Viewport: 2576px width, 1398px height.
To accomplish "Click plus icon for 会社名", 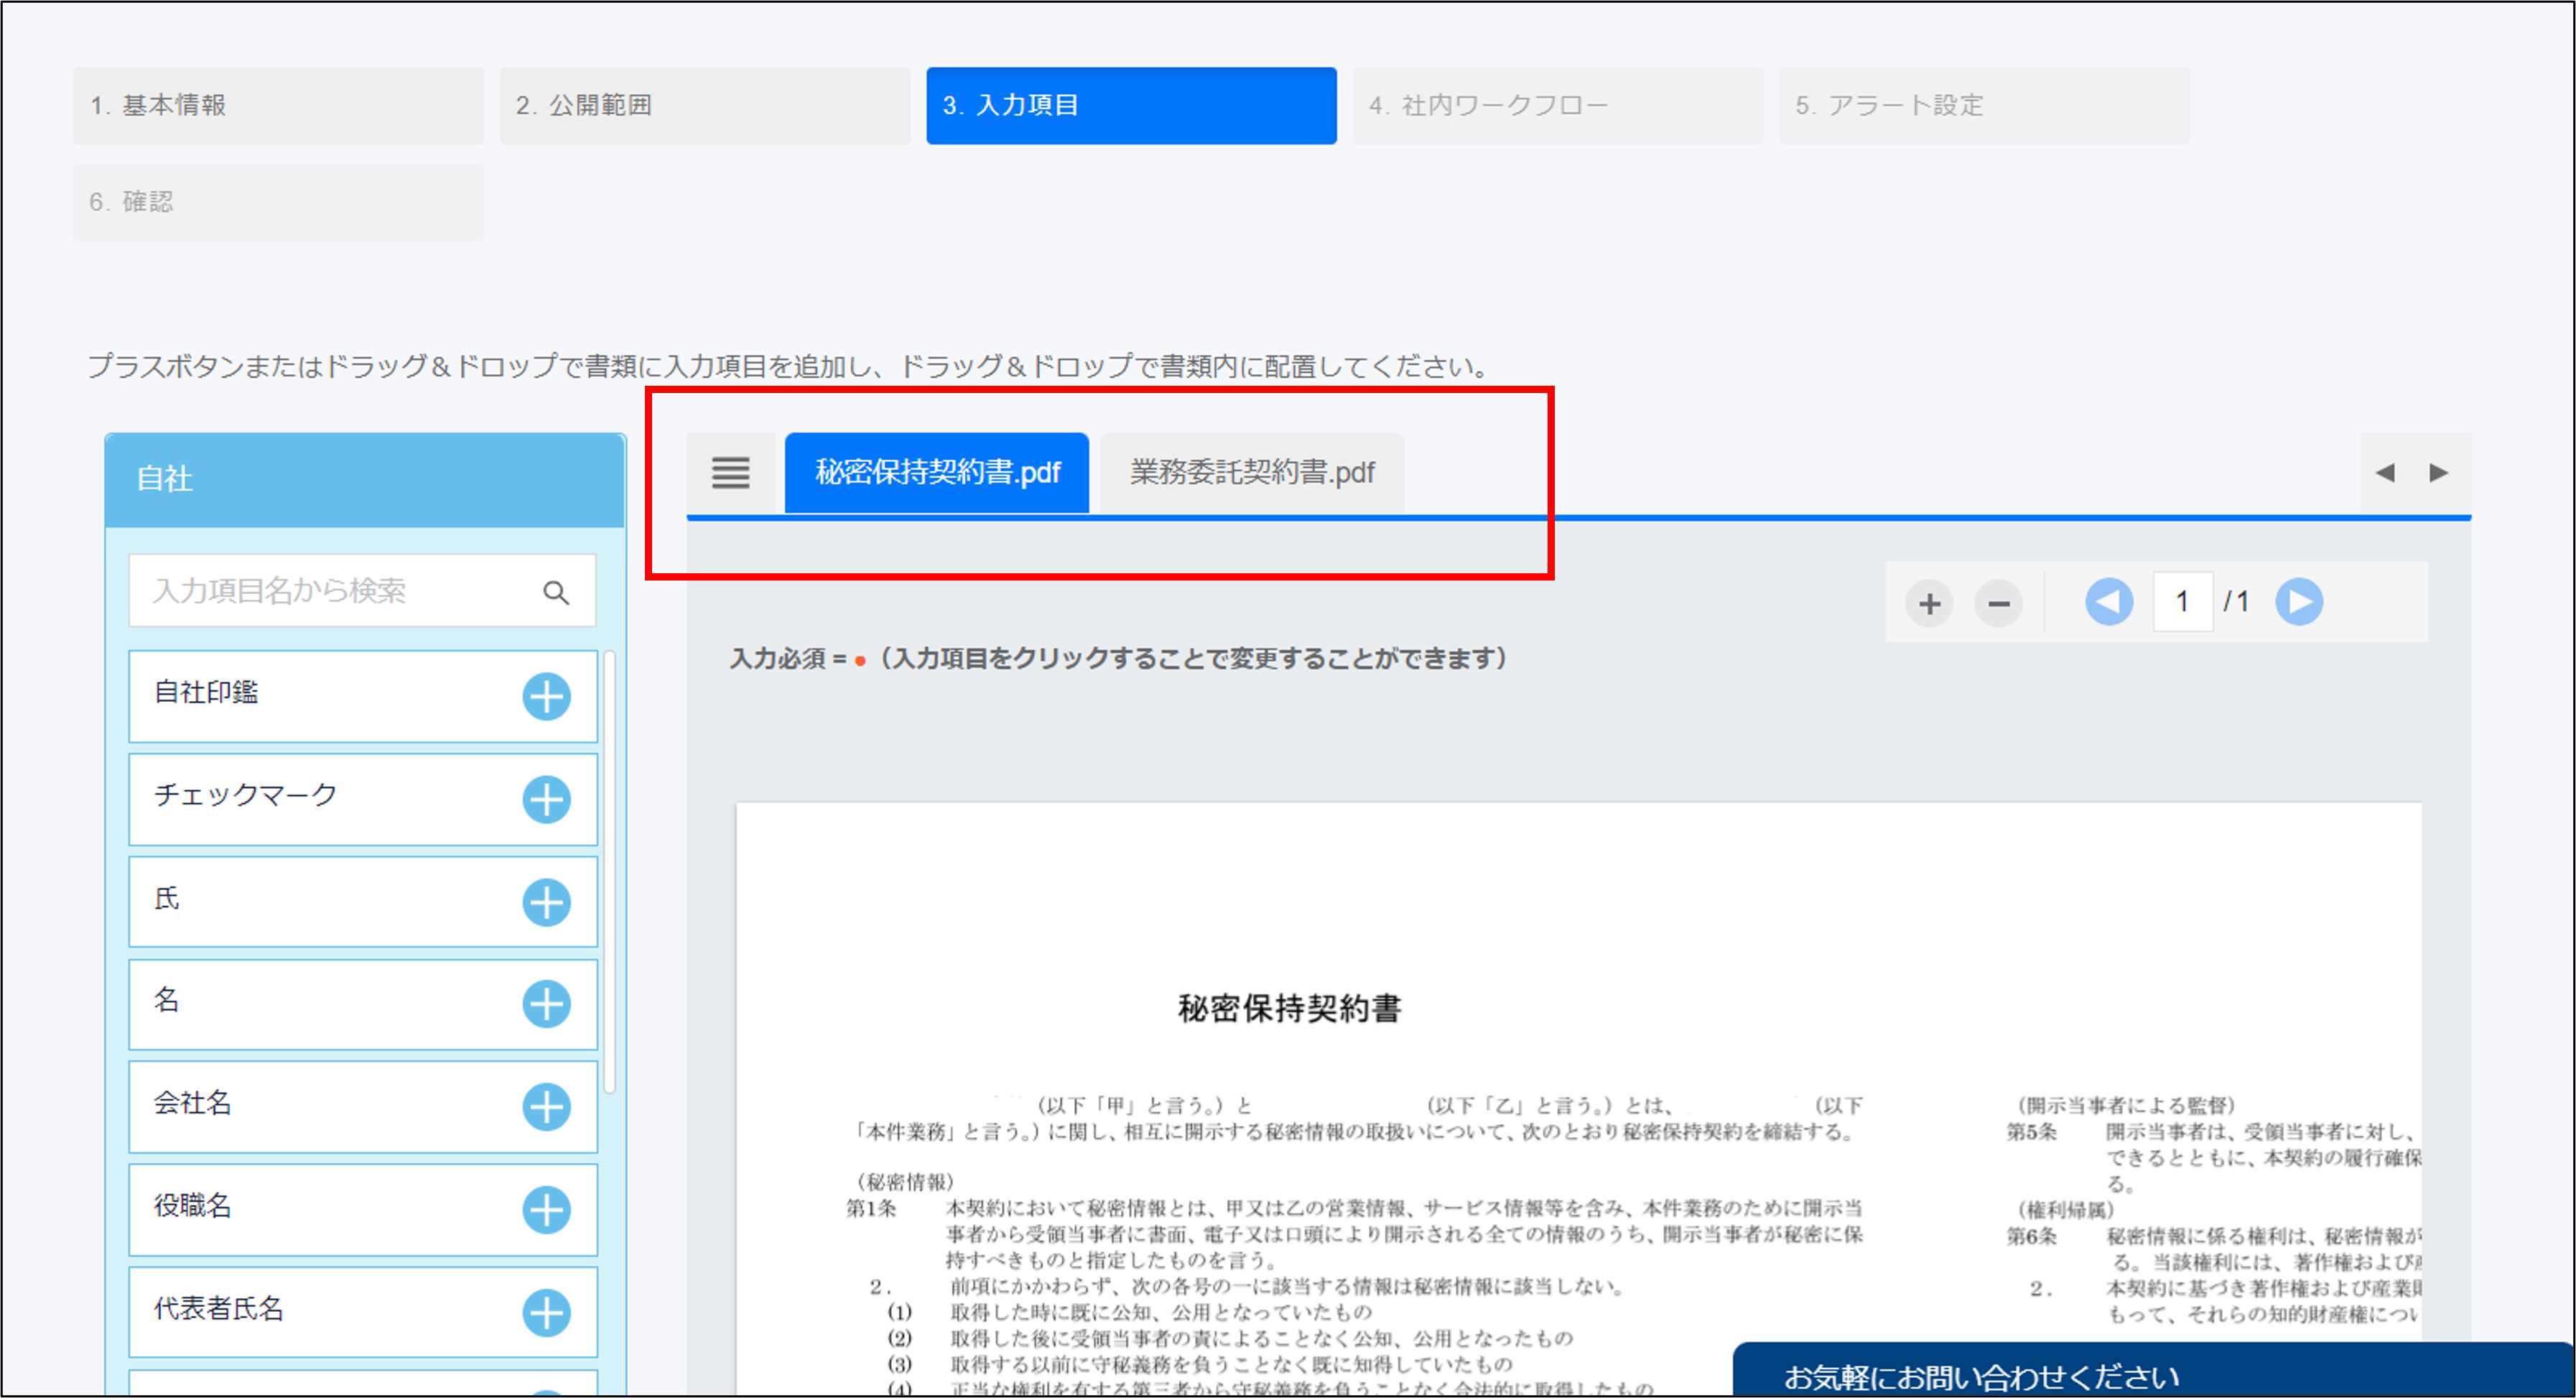I will tap(546, 1107).
